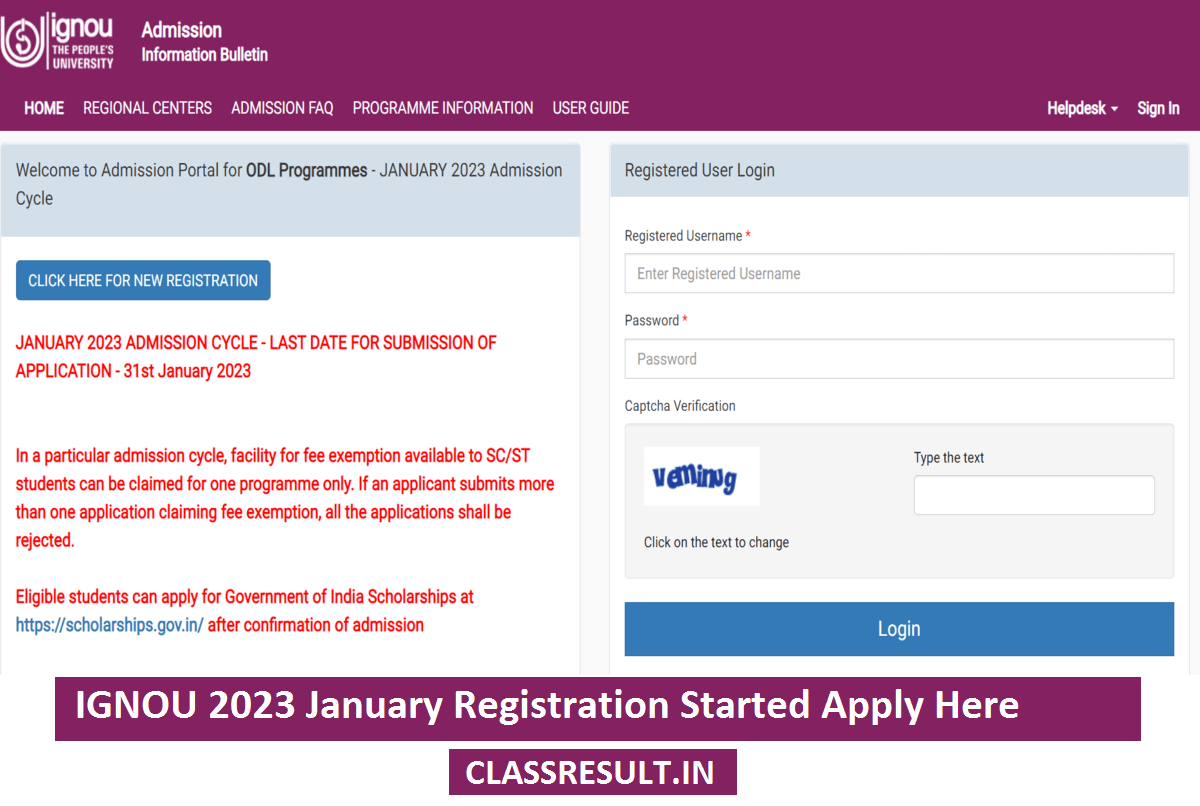
Task: Open REGIONAL CENTERS page
Action: pos(147,108)
